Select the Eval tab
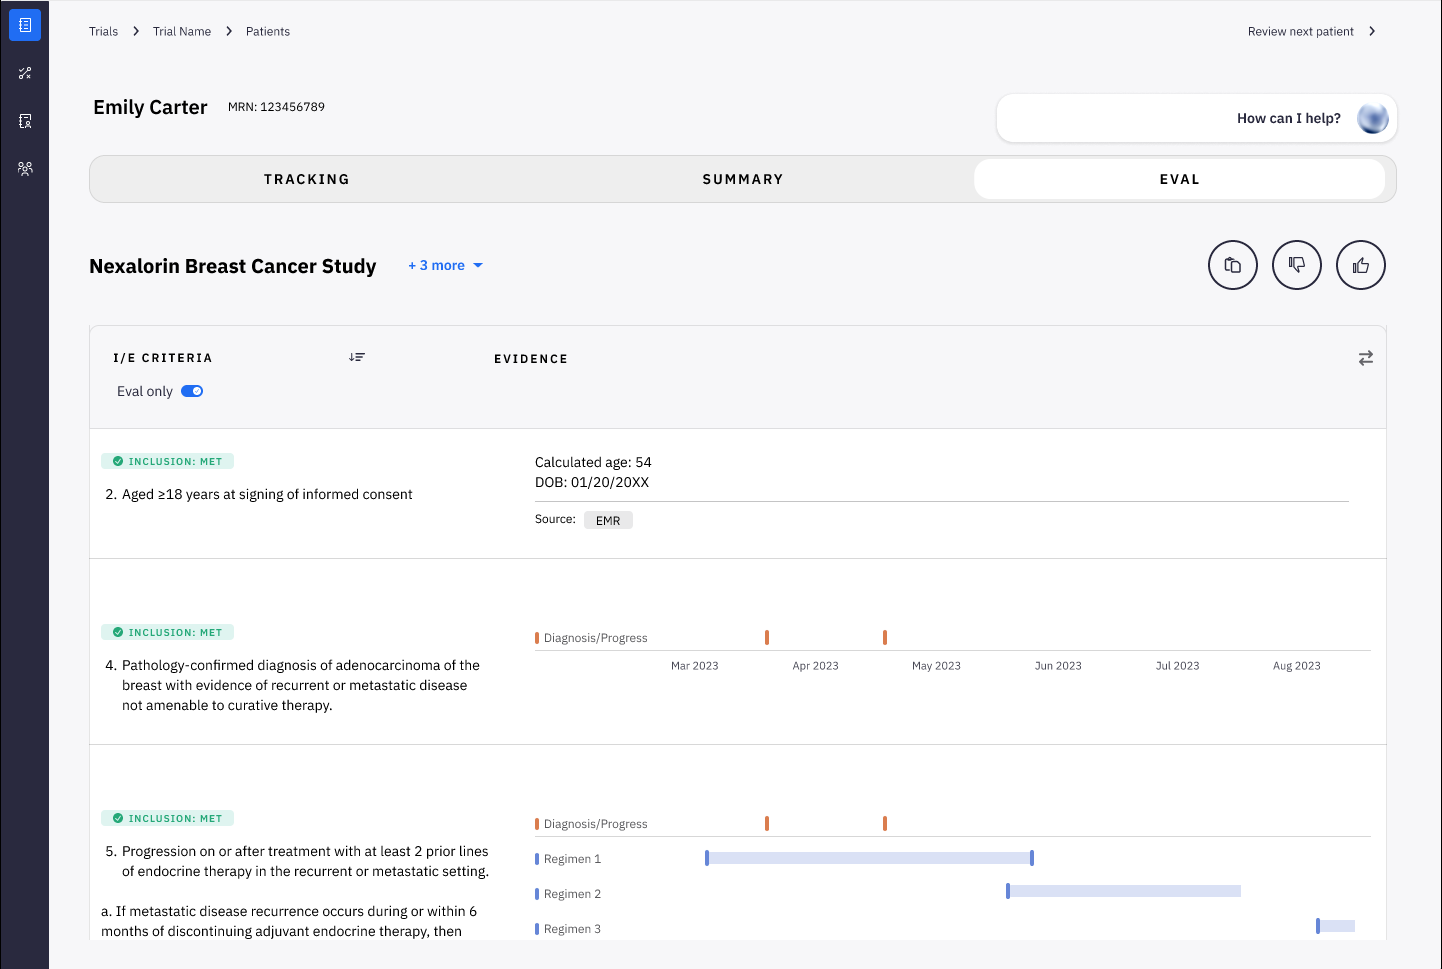Viewport: 1442px width, 969px height. tap(1179, 179)
